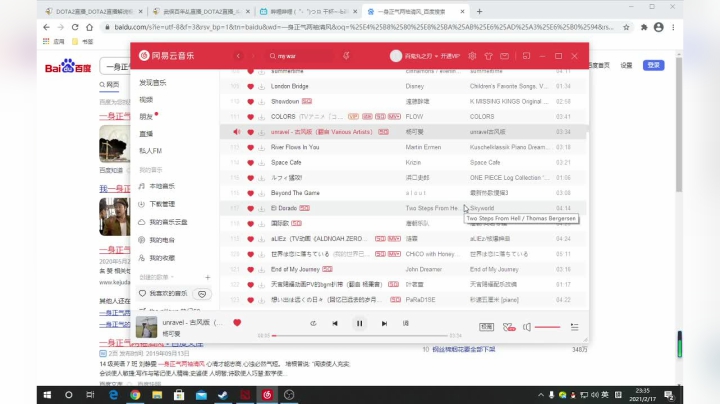Open the 私人FM sidebar item
This screenshot has width=720, height=404.
coord(151,151)
